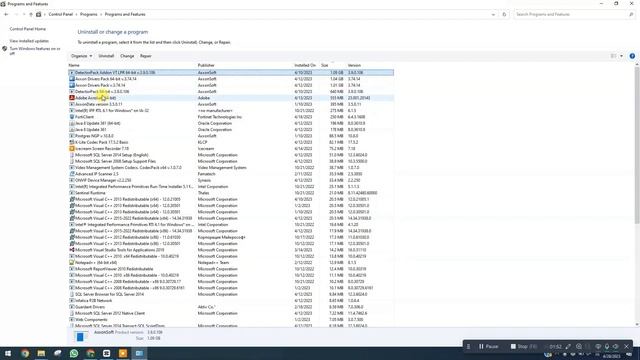Open View installed updates link
The width and height of the screenshot is (640, 360).
tap(29, 41)
